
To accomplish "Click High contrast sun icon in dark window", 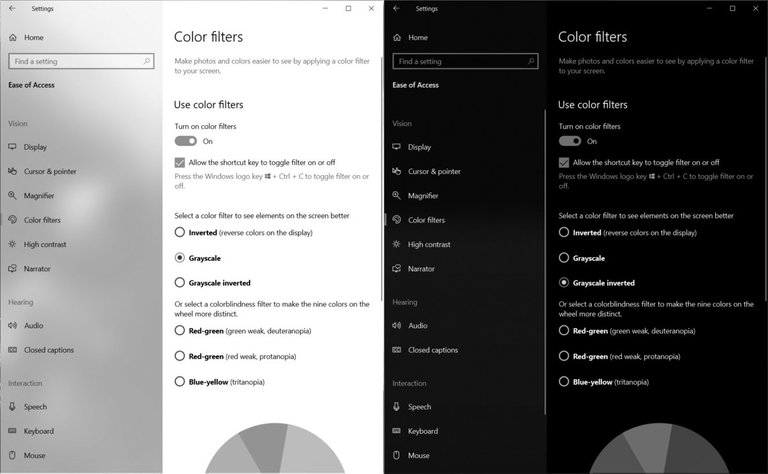I will point(396,244).
